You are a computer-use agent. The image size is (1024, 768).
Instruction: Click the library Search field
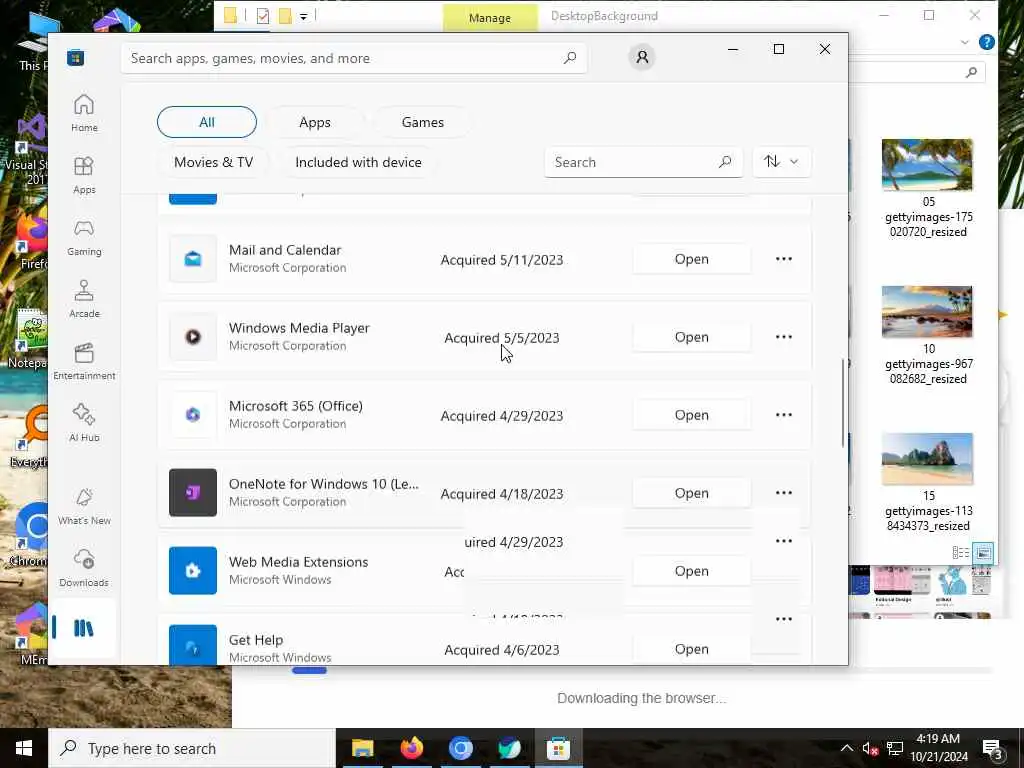pos(643,162)
